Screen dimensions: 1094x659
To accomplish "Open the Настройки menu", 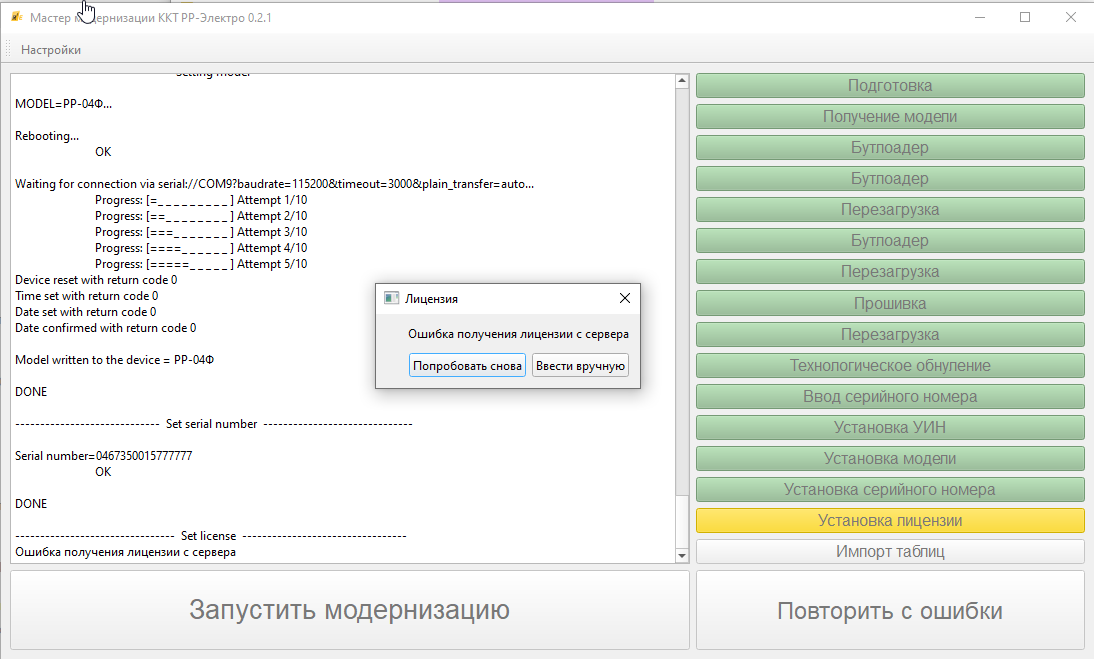I will point(51,49).
